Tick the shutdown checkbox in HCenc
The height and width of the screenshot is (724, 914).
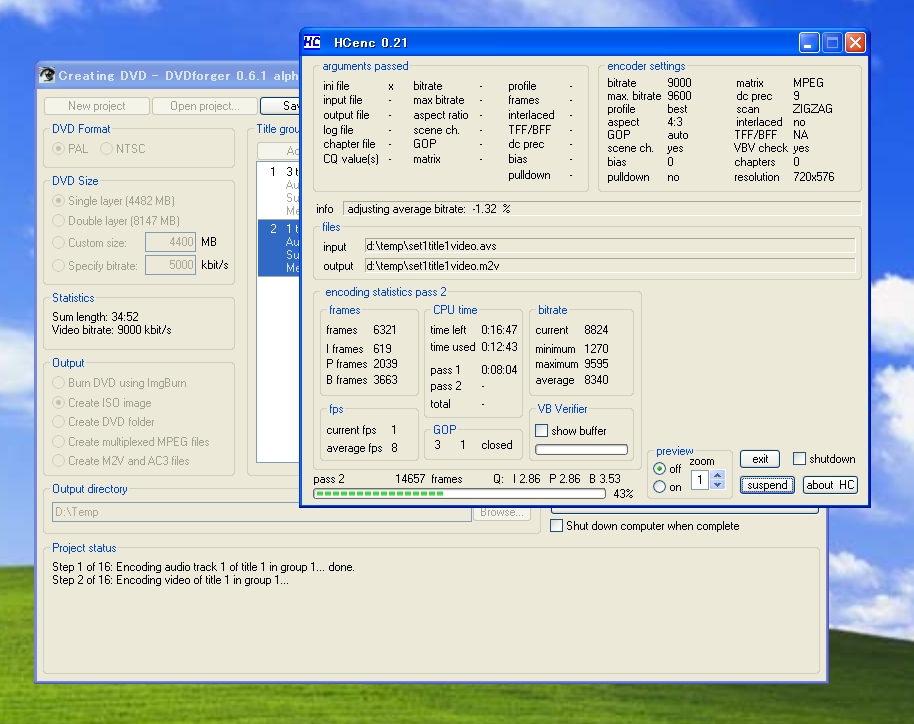click(799, 459)
